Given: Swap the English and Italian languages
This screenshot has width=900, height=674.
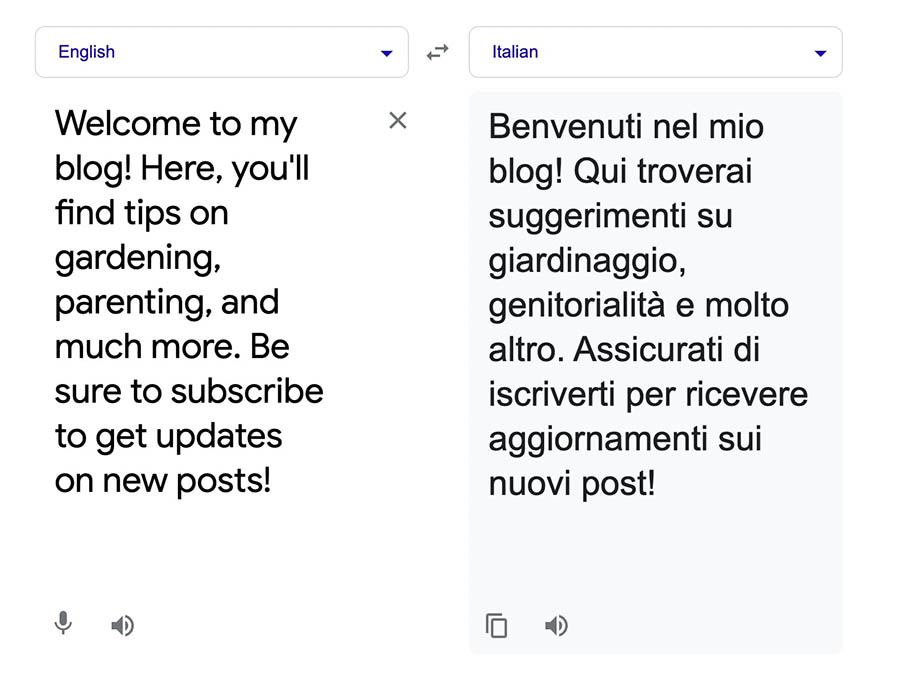Looking at the screenshot, I should tap(438, 53).
